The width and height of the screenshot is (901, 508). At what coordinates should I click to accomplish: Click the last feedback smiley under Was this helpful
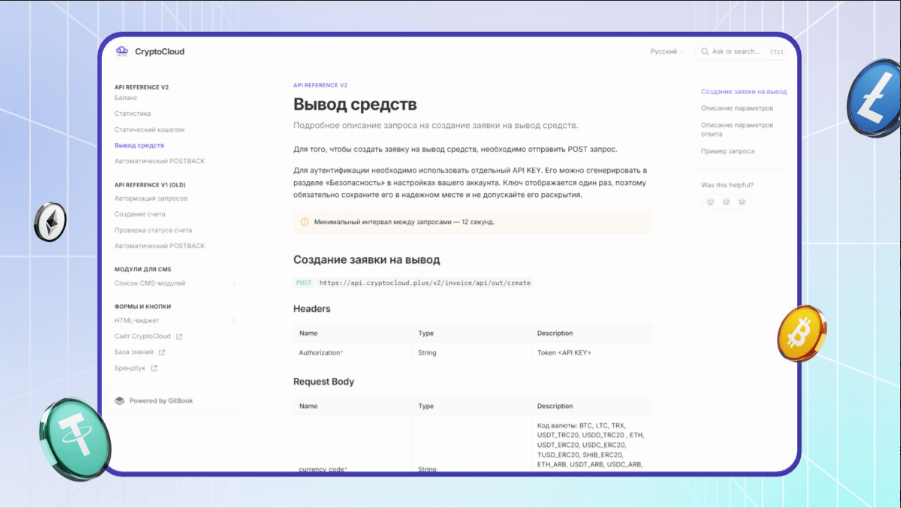point(742,202)
